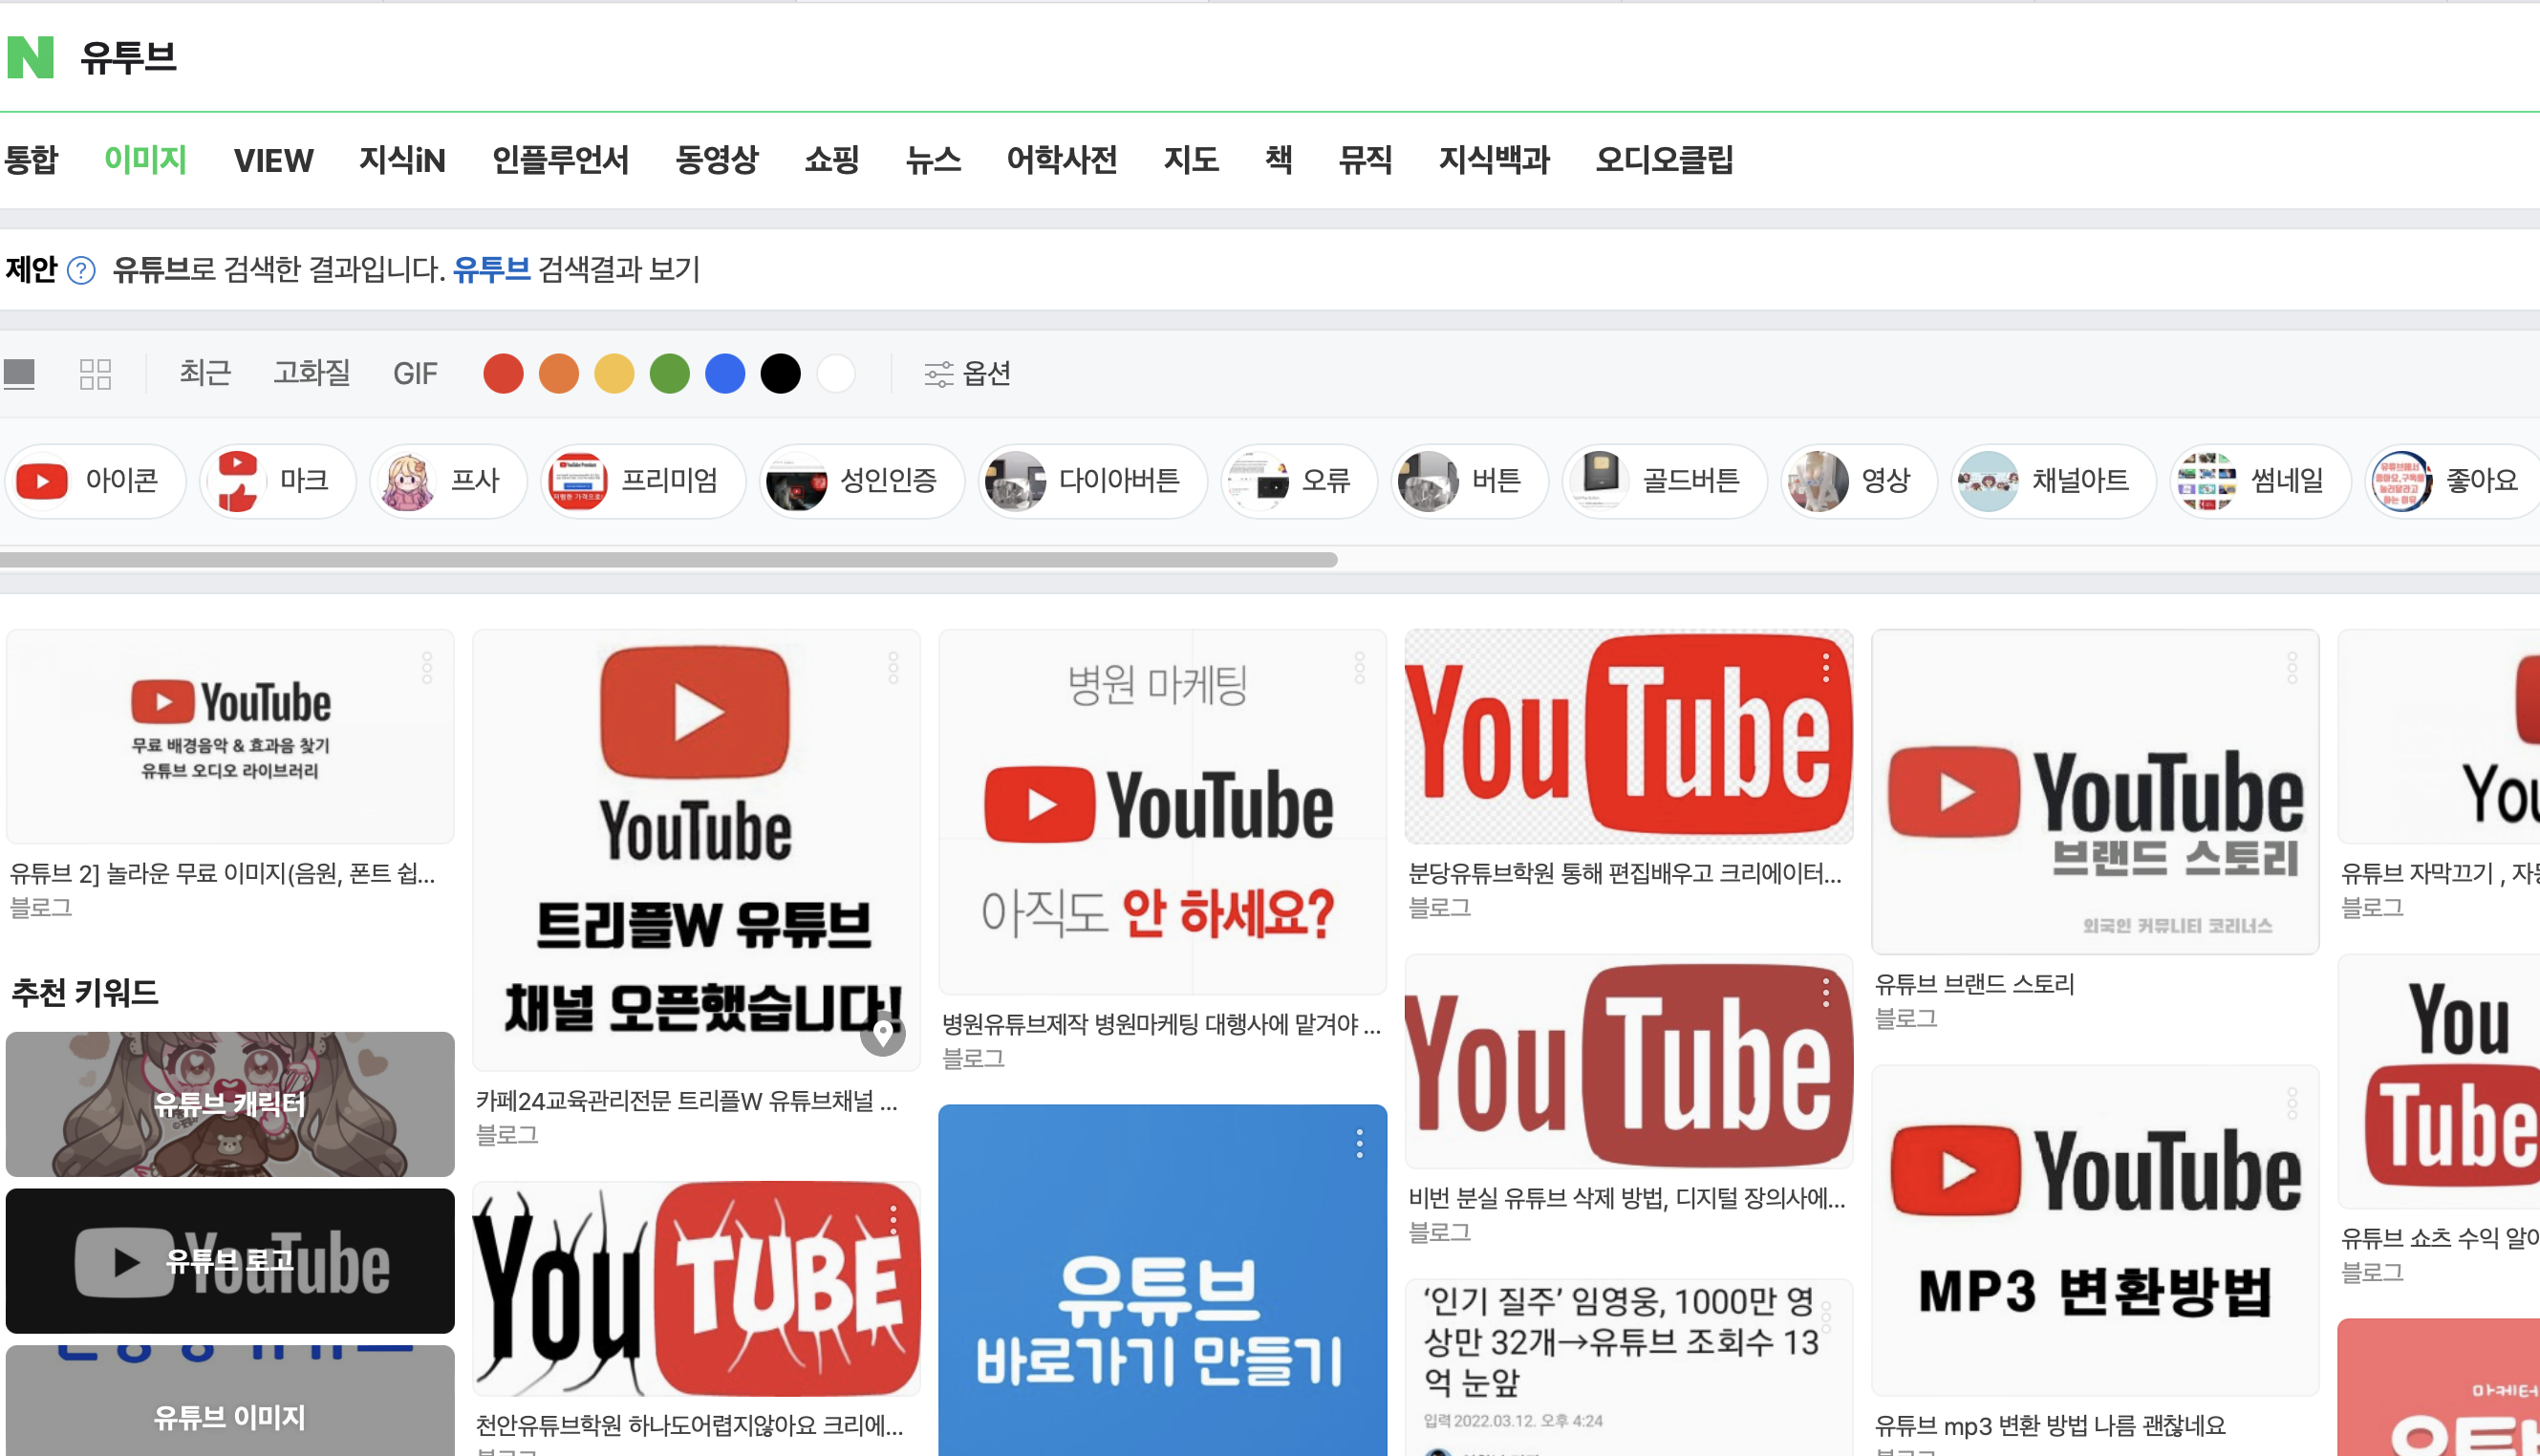The width and height of the screenshot is (2540, 1456).
Task: Select the 아이콘 keyword chip
Action: click(96, 481)
